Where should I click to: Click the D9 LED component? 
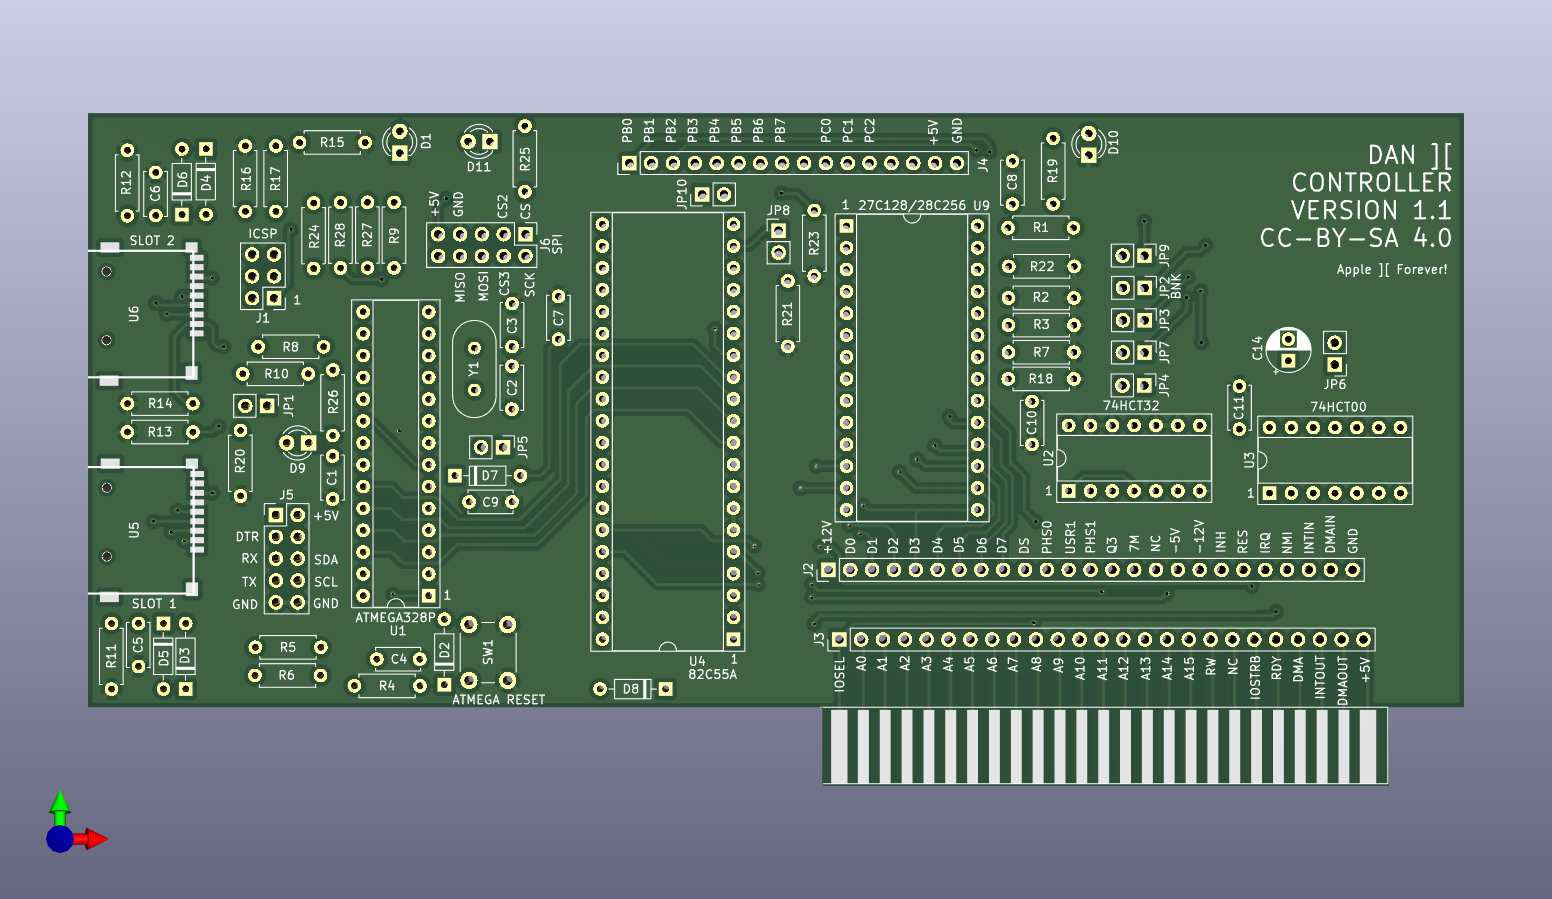[x=297, y=442]
